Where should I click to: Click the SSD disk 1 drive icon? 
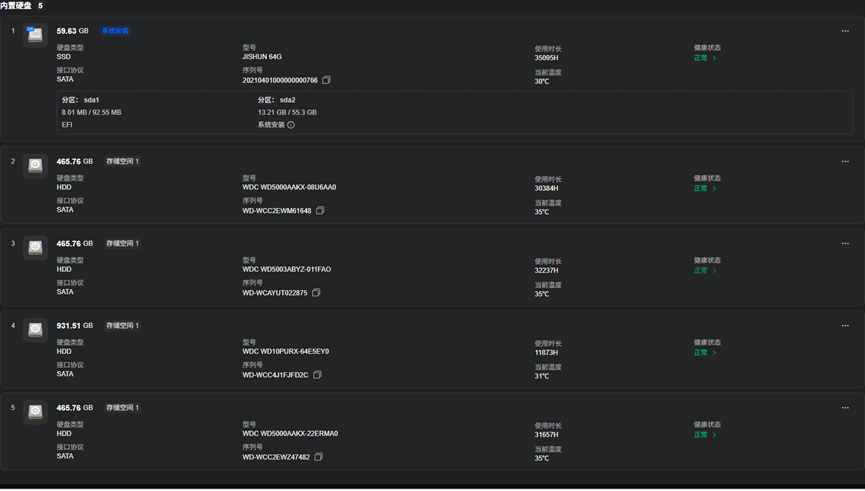click(x=35, y=35)
